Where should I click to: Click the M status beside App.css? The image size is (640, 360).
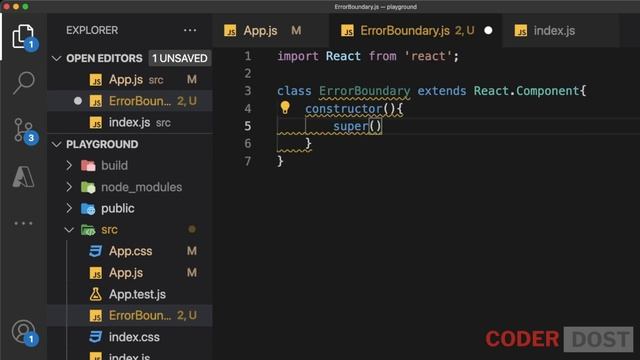pyautogui.click(x=192, y=251)
